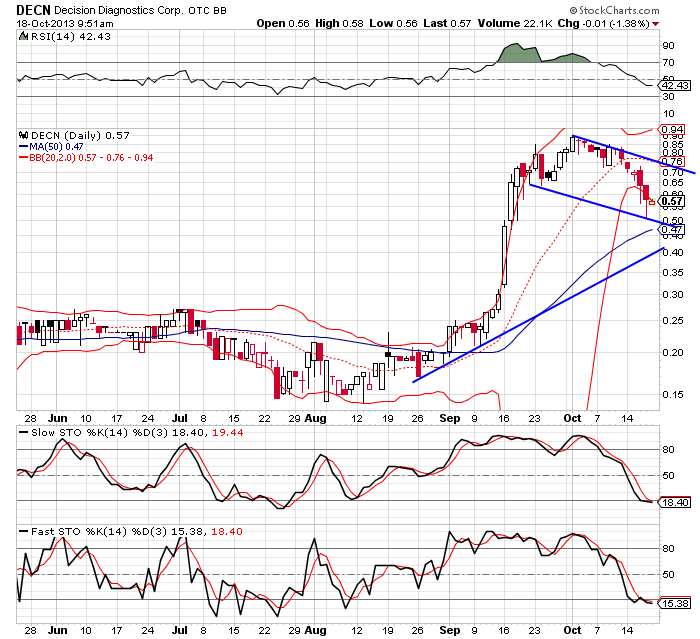
Task: Click the small green last candle at 0.57
Action: [652, 202]
